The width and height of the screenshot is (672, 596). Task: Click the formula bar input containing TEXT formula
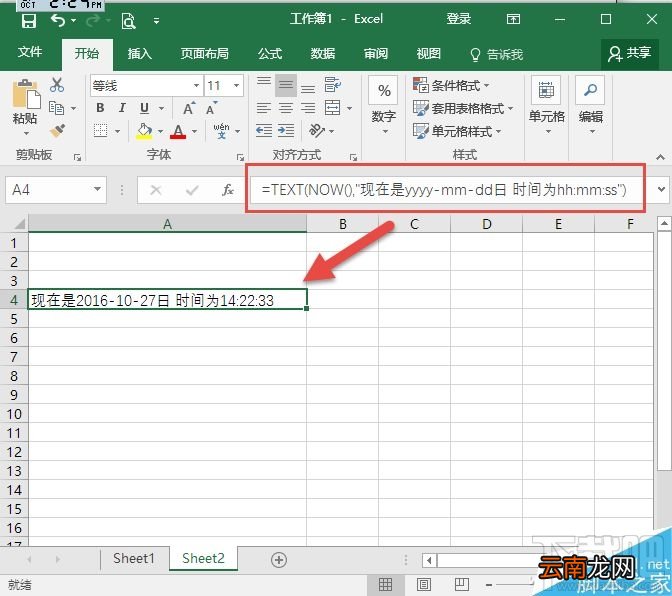click(445, 189)
